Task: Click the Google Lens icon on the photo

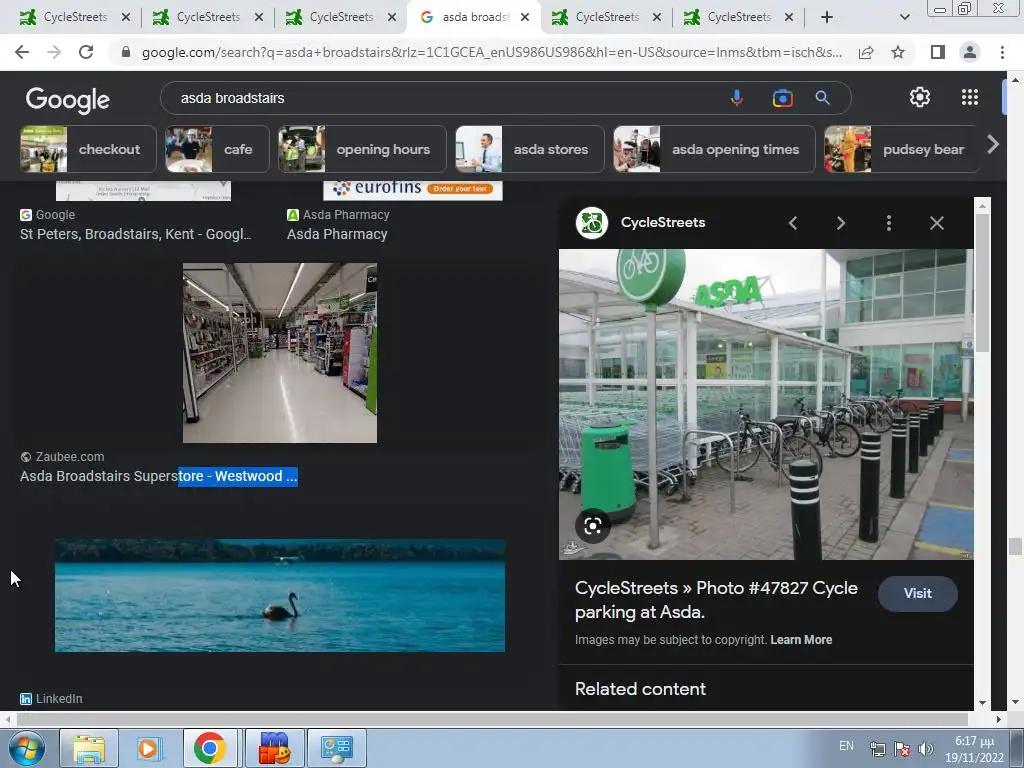Action: click(593, 526)
